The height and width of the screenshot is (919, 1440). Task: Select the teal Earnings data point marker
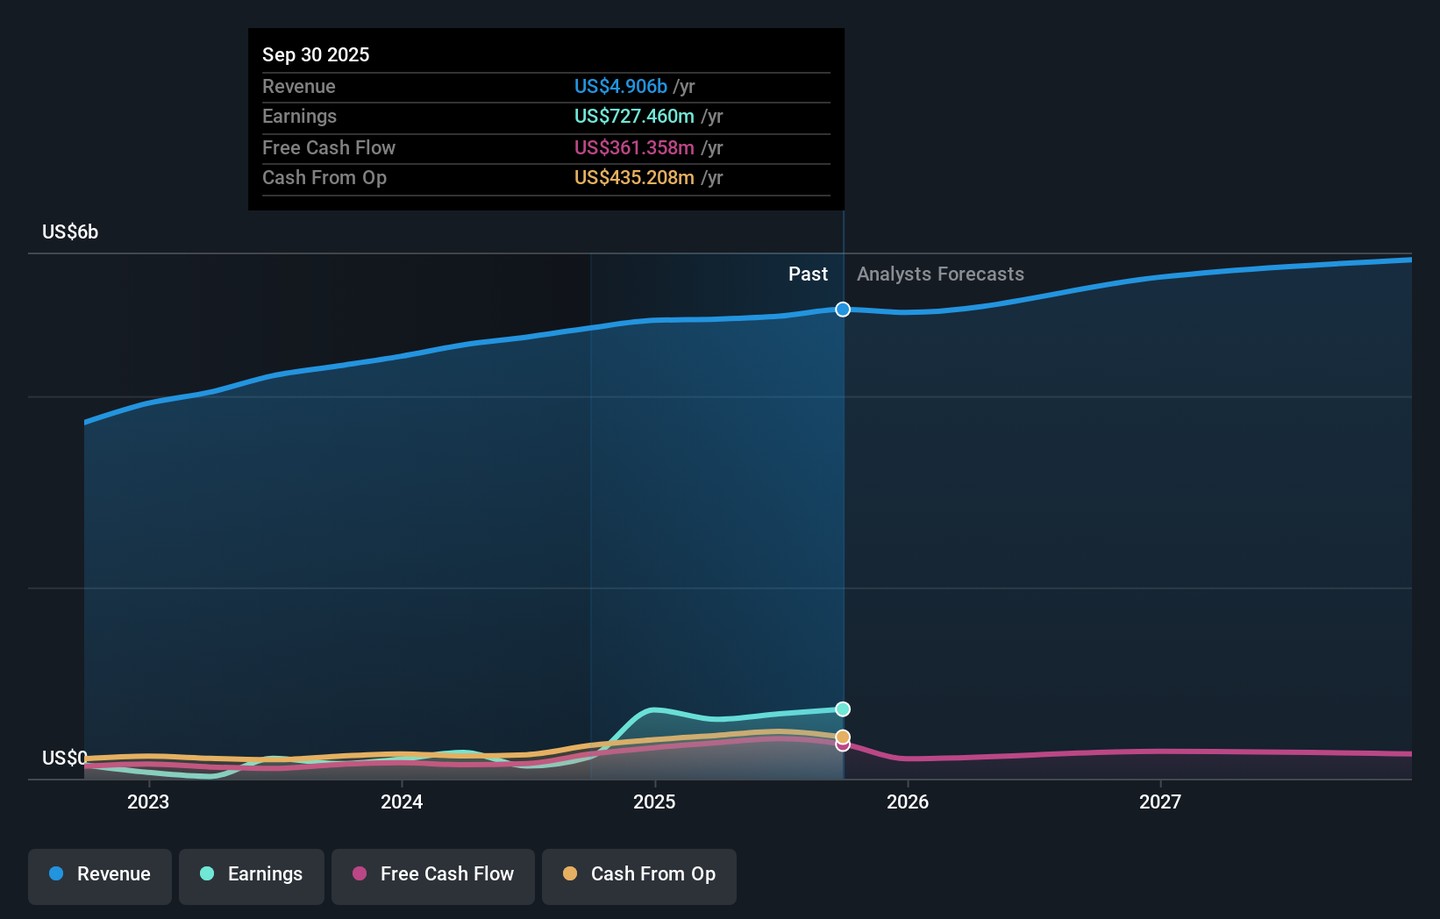[x=843, y=709]
